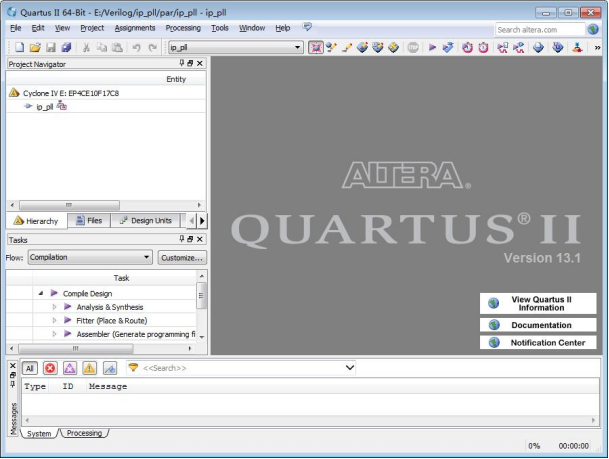Click the Save All toolbar icon
Image resolution: width=609 pixels, height=459 pixels.
66,47
